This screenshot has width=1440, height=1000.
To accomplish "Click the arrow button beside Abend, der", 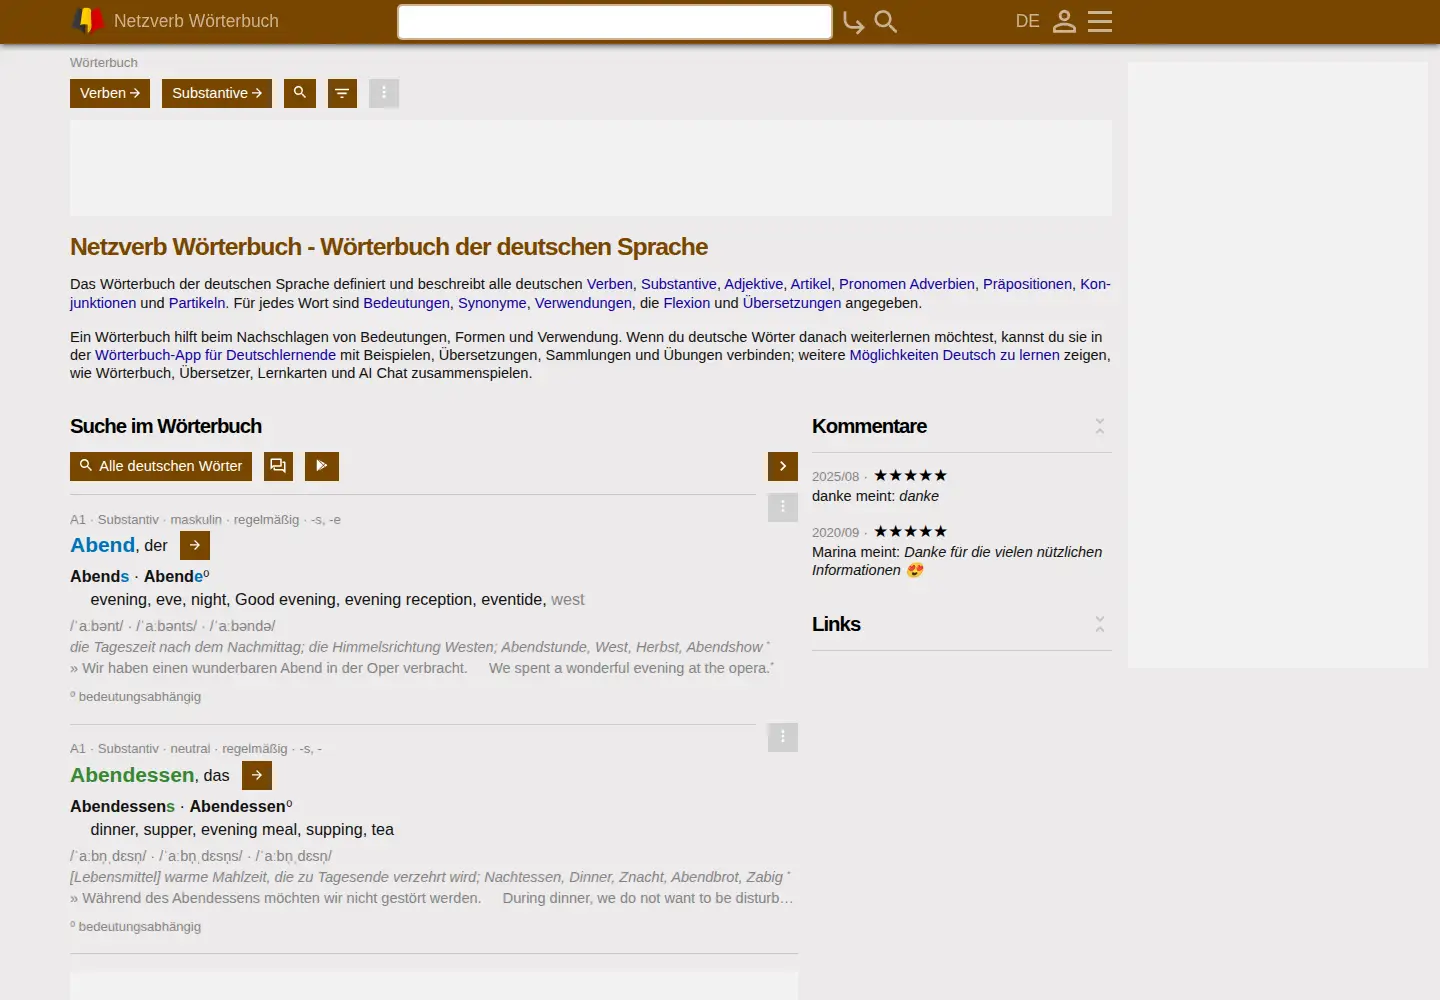I will pyautogui.click(x=195, y=545).
